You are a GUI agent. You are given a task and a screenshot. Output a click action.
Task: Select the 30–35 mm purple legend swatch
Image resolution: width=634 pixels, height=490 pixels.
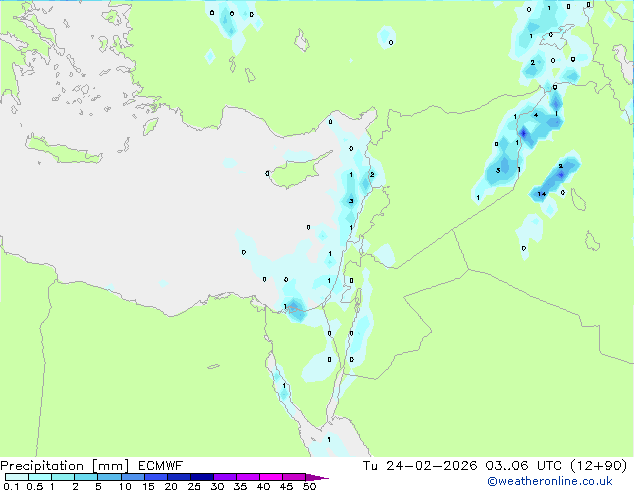[x=225, y=477]
